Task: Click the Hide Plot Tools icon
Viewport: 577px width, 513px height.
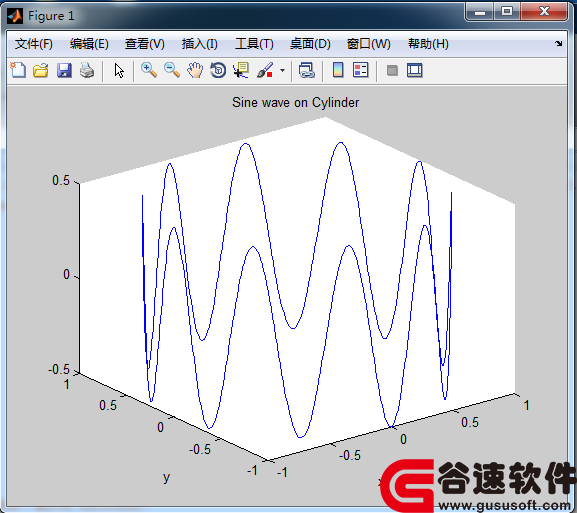Action: click(x=392, y=70)
